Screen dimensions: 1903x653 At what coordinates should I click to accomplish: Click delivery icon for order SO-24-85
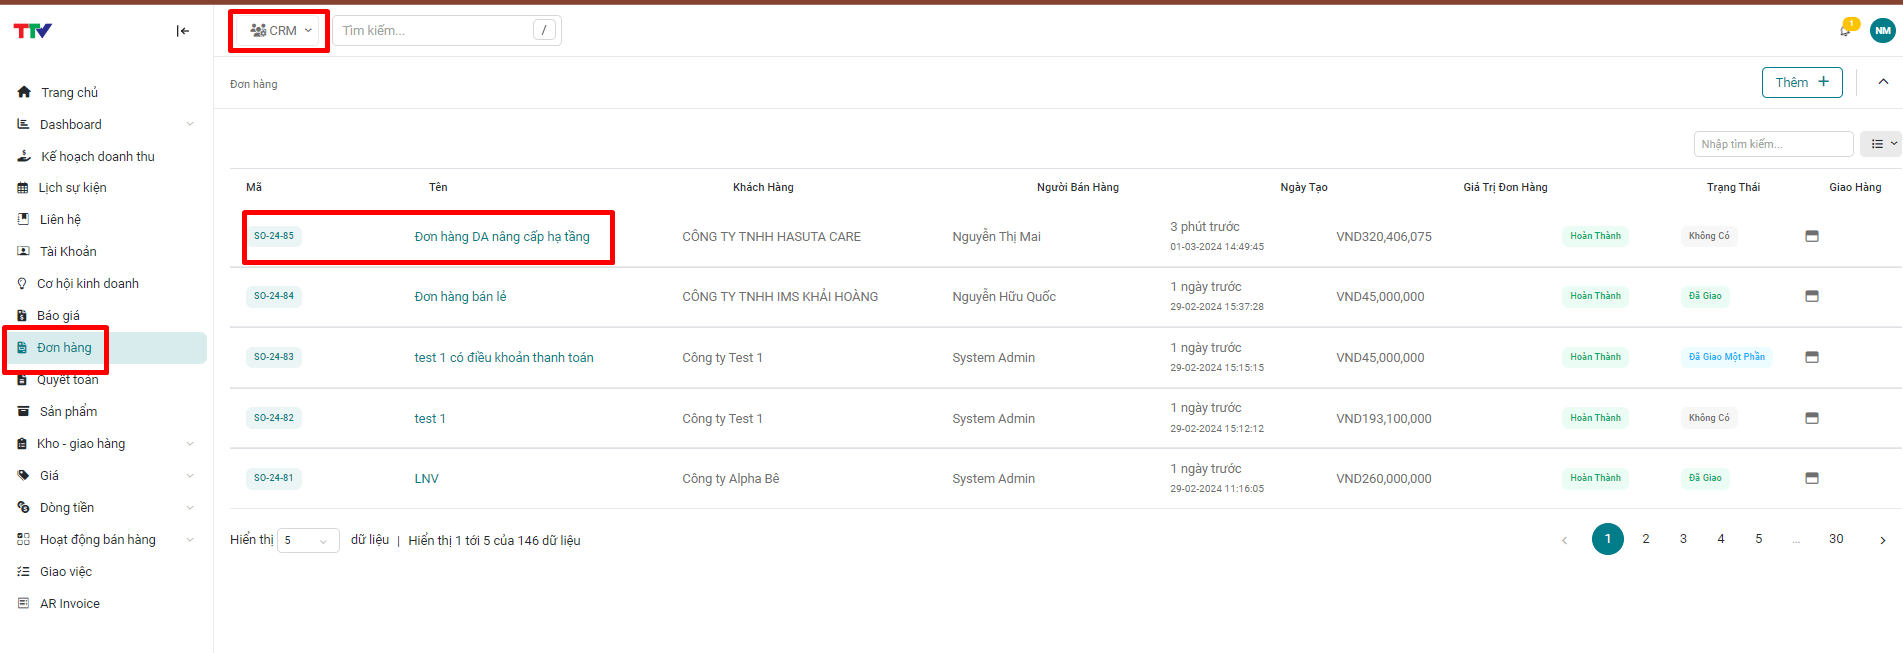1811,236
